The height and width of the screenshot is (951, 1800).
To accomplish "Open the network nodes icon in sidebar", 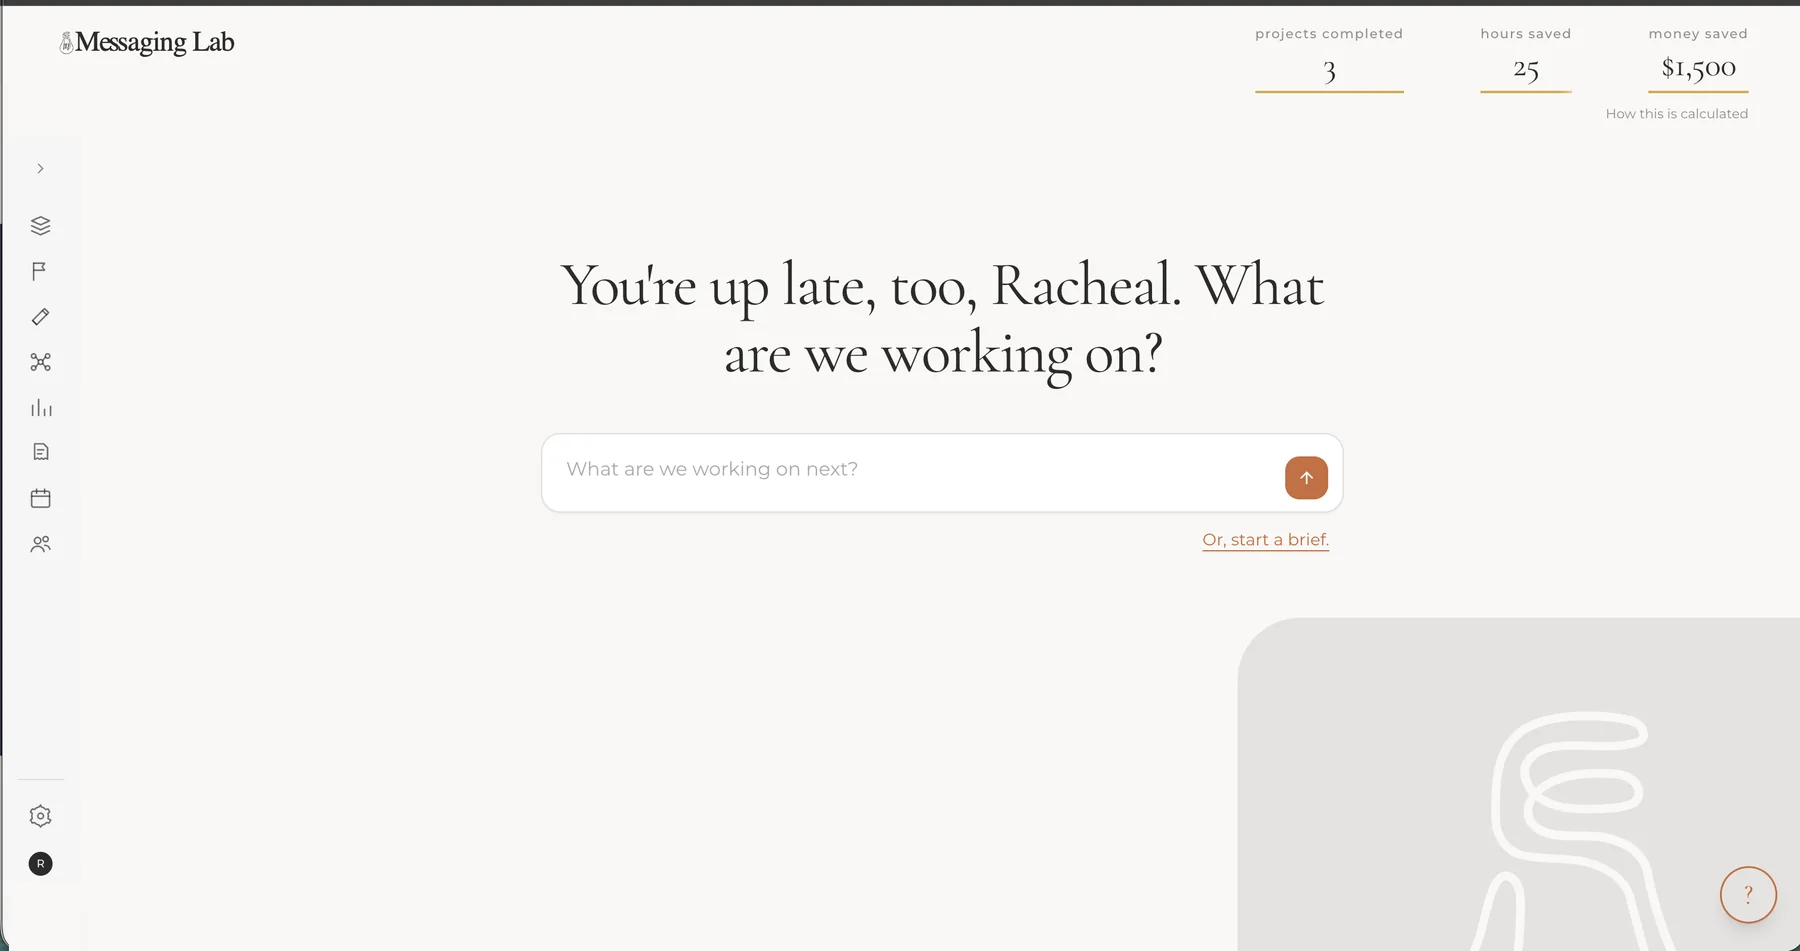I will click(x=40, y=362).
